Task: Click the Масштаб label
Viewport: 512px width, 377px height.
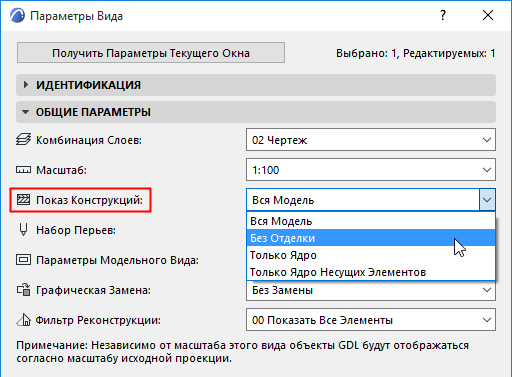Action: coord(61,170)
